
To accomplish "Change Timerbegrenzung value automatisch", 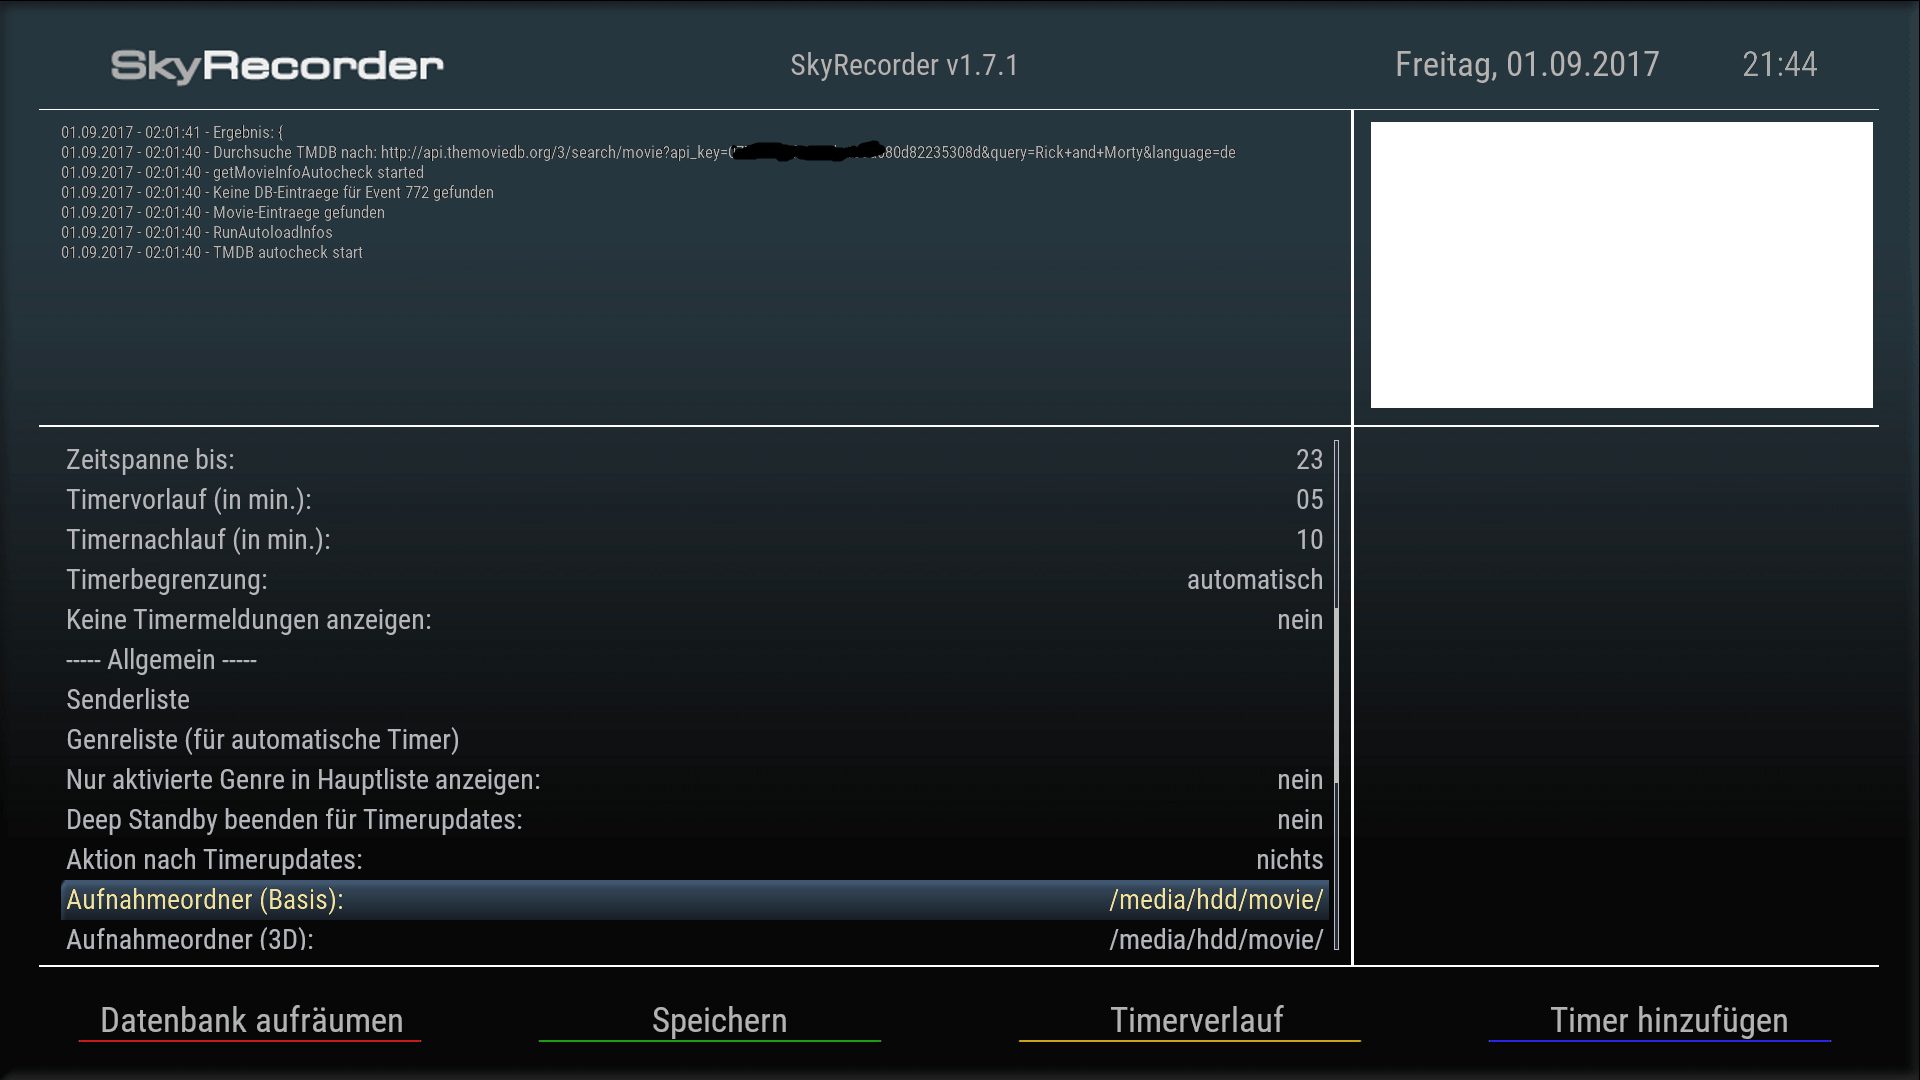I will click(x=1254, y=580).
